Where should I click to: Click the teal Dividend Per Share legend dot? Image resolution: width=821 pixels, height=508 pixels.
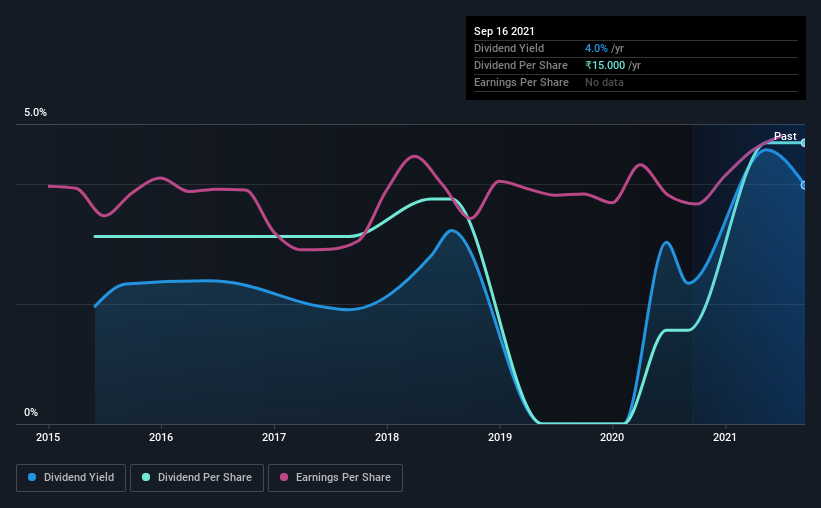[146, 477]
